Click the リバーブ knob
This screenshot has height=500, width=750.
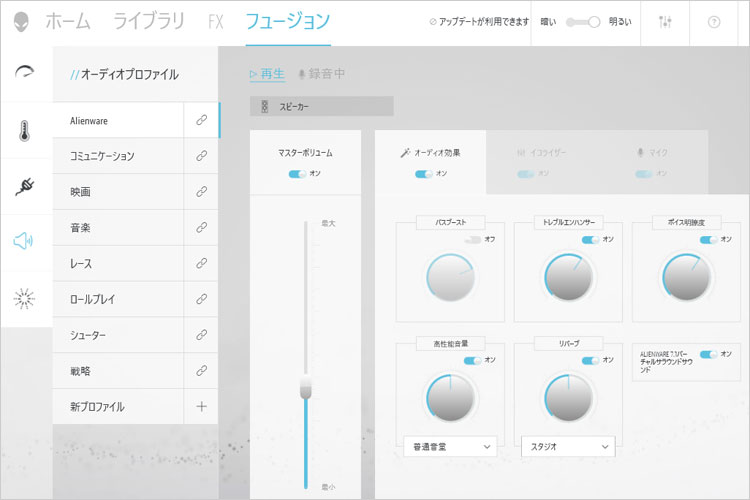pyautogui.click(x=568, y=398)
